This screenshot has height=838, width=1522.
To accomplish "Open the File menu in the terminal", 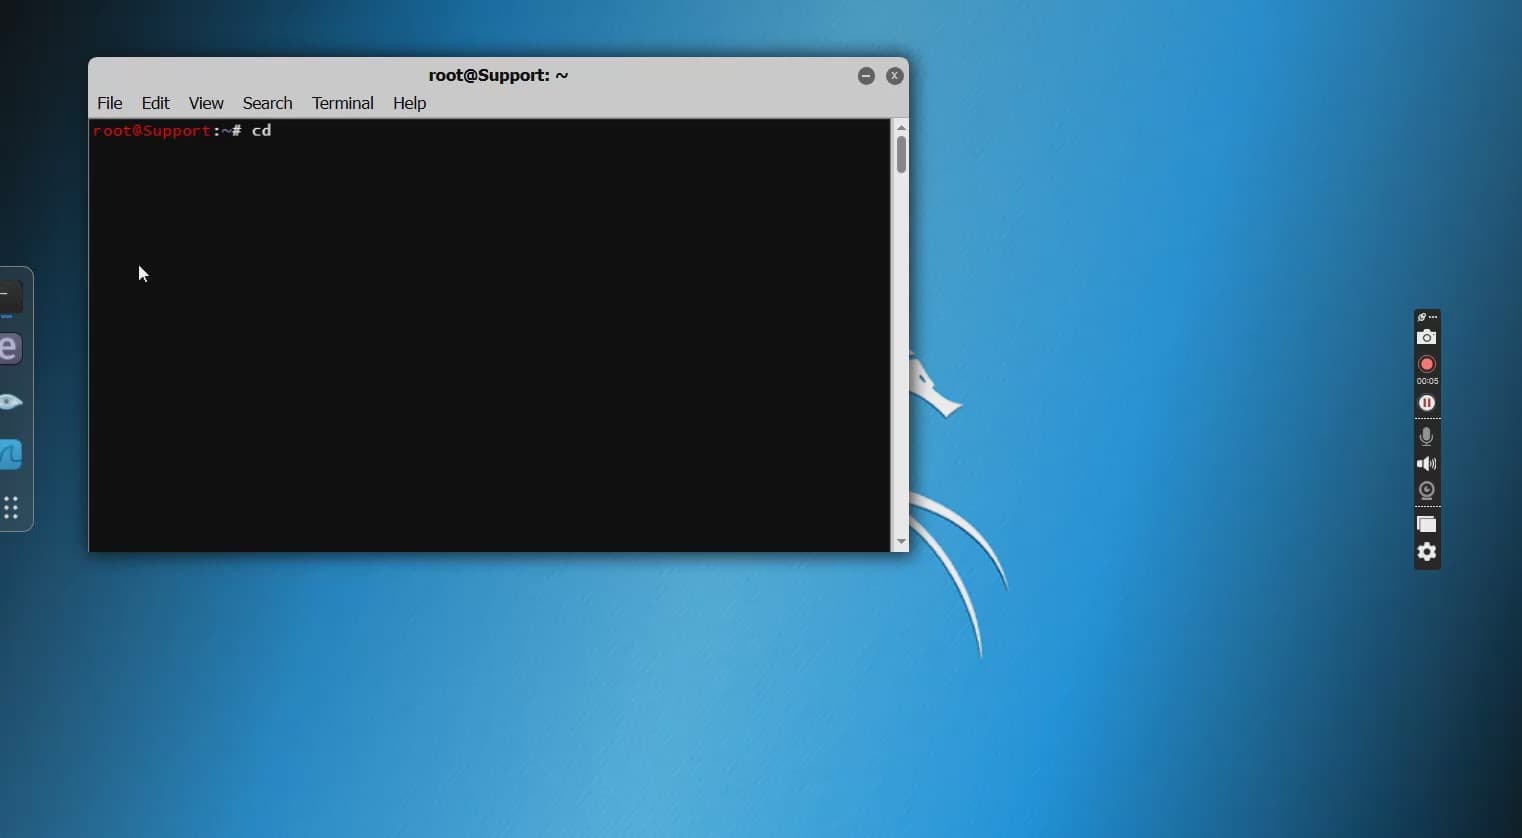I will (x=110, y=103).
